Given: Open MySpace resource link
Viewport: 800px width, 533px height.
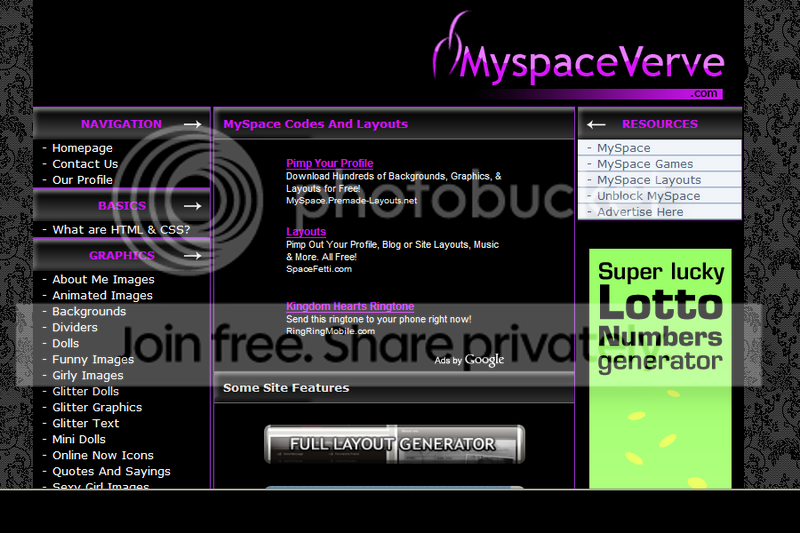Looking at the screenshot, I should [x=623, y=148].
